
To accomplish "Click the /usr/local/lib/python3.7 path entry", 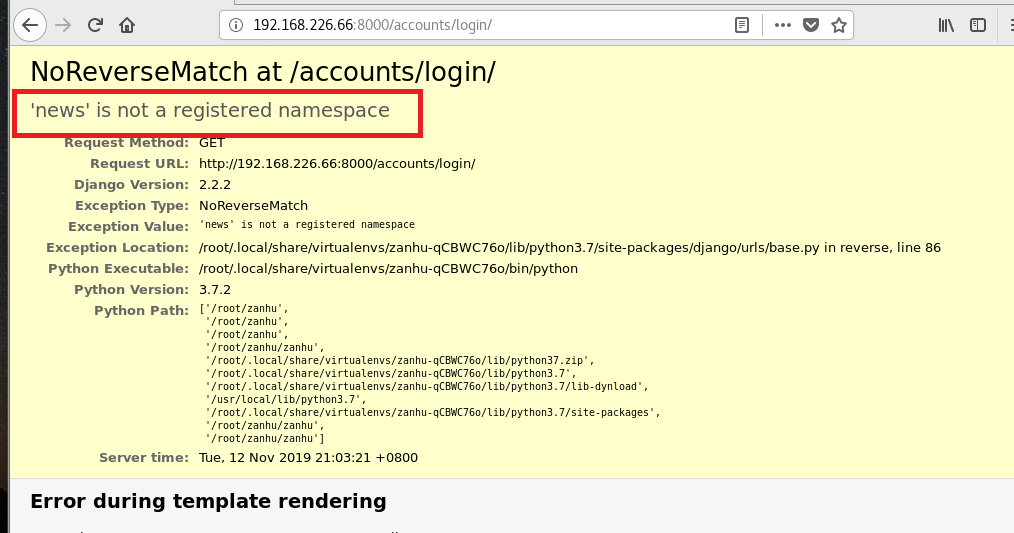I will [x=286, y=399].
